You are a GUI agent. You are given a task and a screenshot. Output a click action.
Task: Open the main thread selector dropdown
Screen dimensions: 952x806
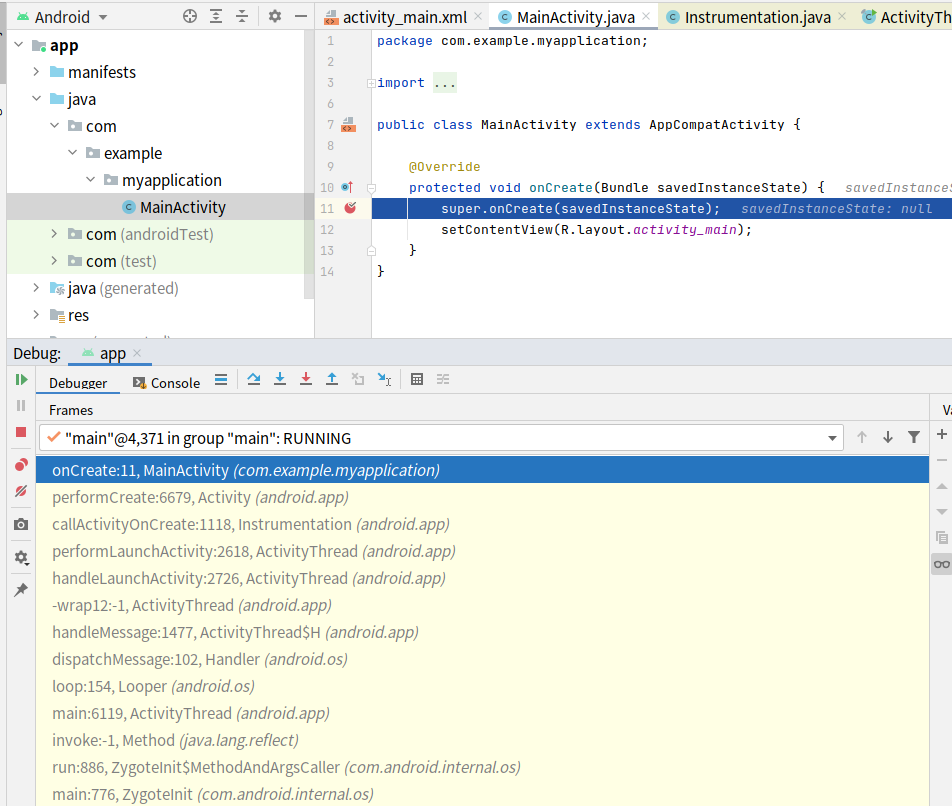pos(833,438)
